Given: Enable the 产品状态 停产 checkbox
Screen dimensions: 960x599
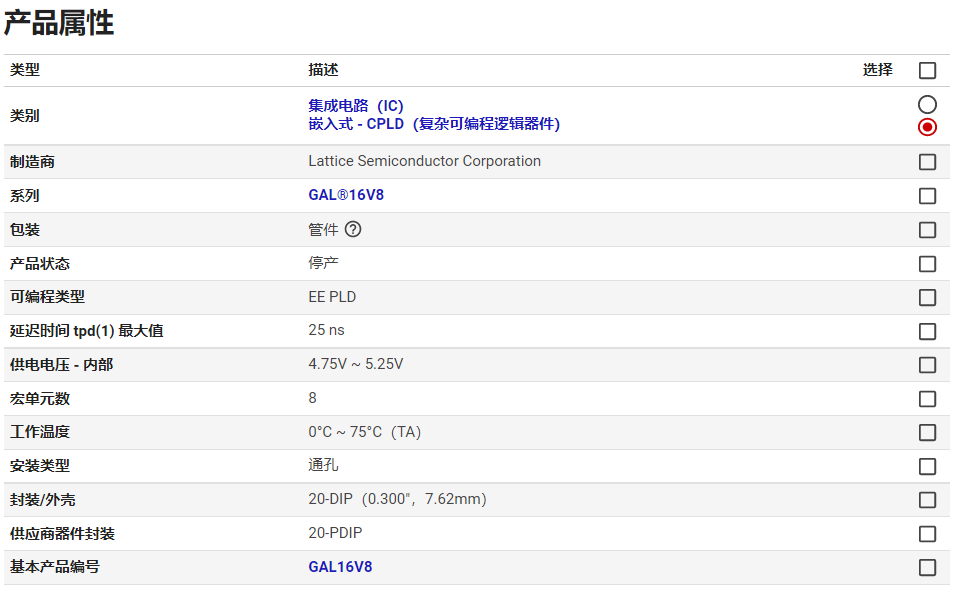Looking at the screenshot, I should point(927,264).
